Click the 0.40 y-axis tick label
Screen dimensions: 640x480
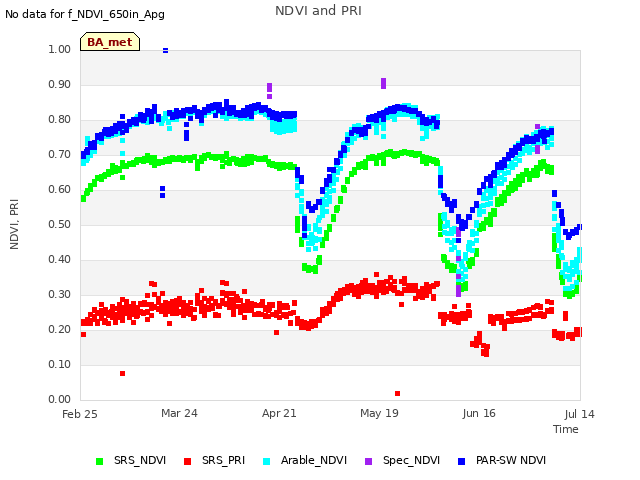(x=60, y=260)
